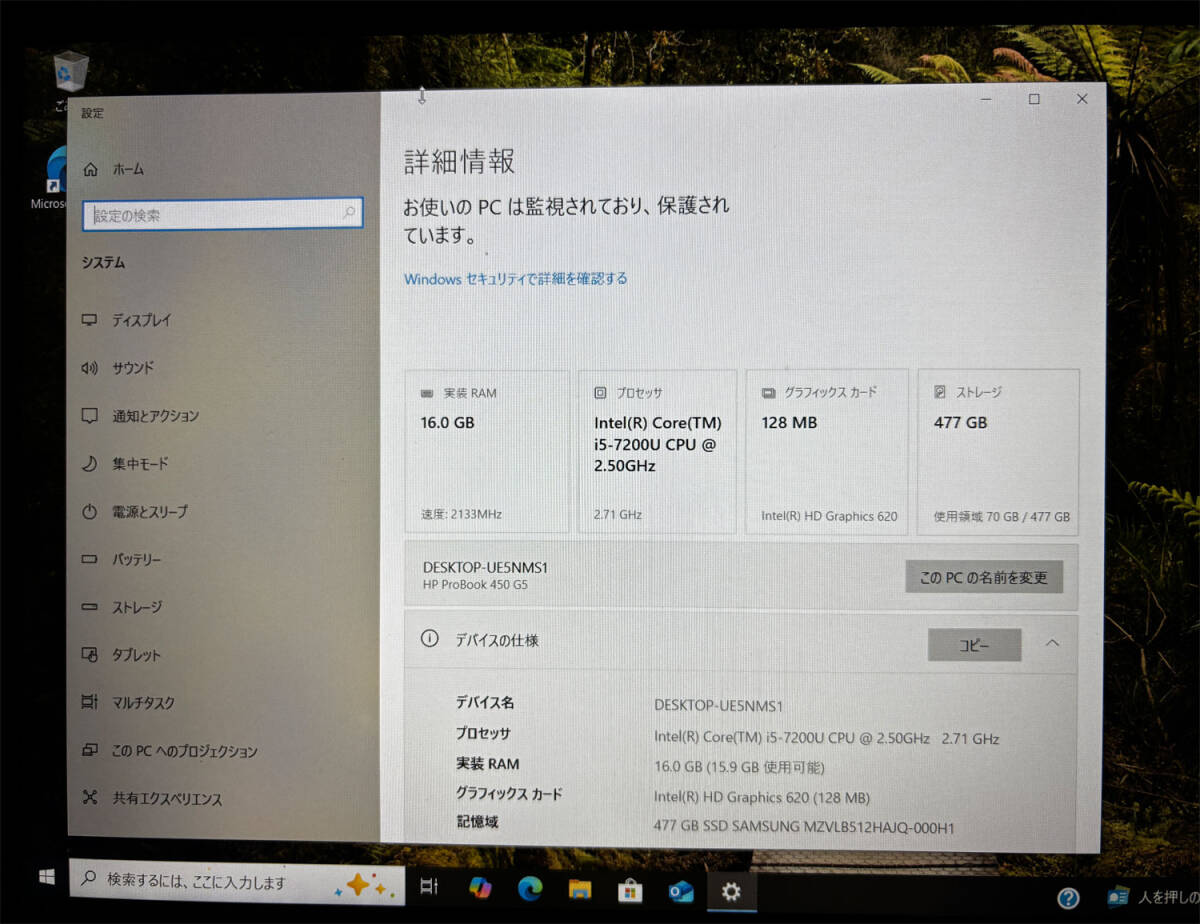Click the この PC の名前を変更 button
The image size is (1200, 924).
click(x=983, y=577)
